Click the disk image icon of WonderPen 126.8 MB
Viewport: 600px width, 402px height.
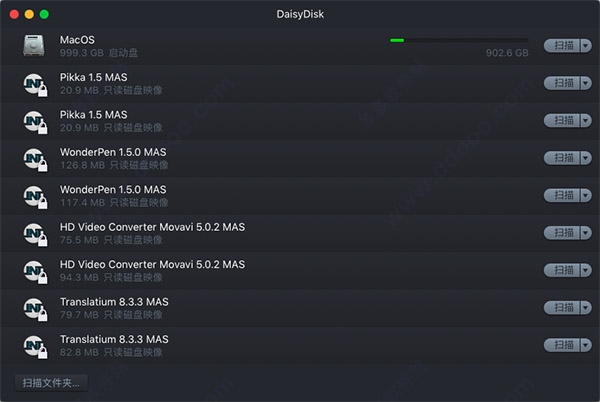coord(35,159)
